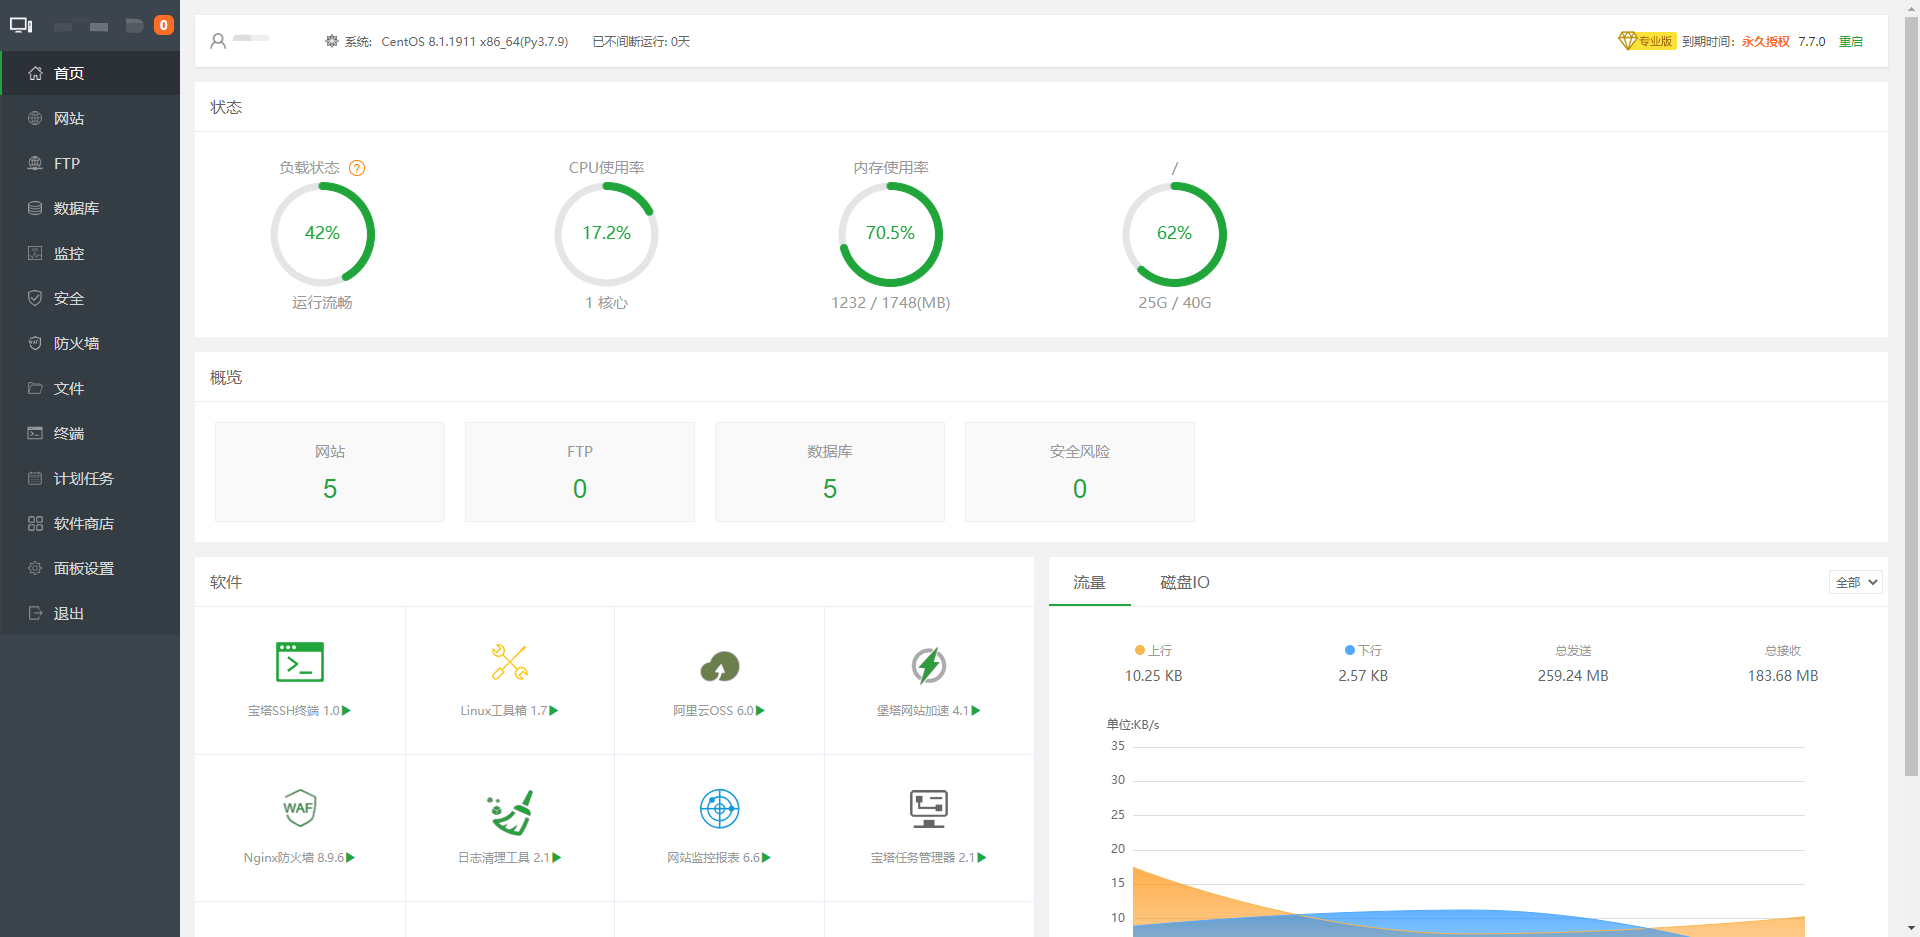Click the 内存使用率 70.5% gauge
Viewport: 1920px width, 937px height.
coord(890,234)
